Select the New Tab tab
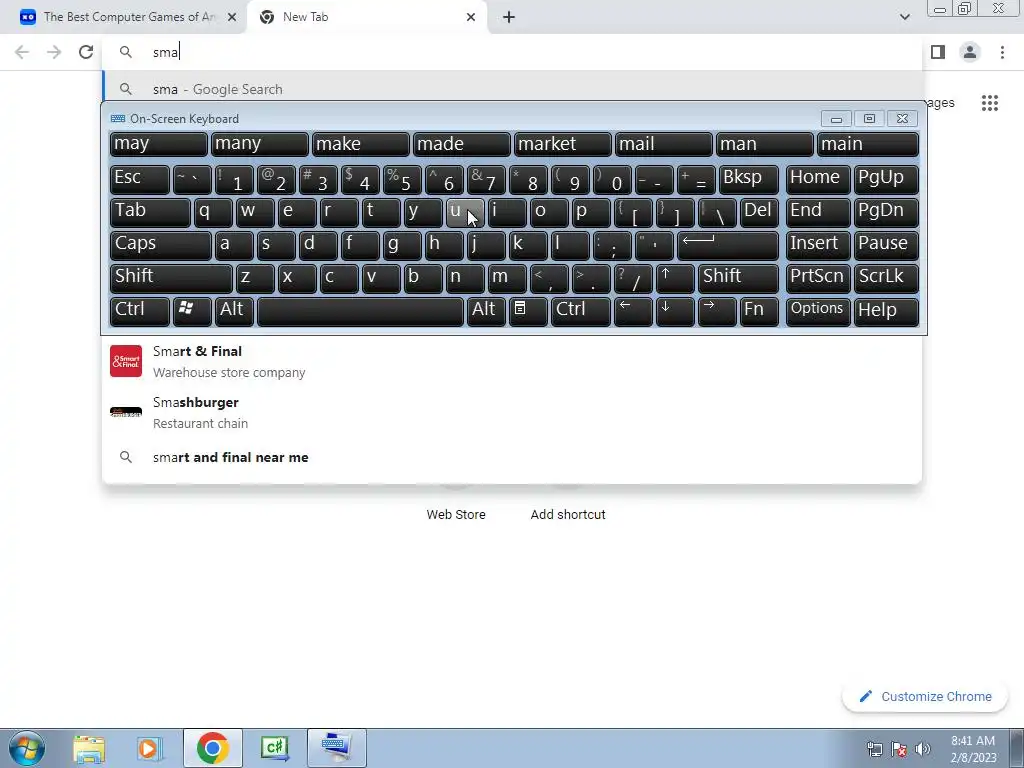This screenshot has height=768, width=1024. click(x=368, y=18)
